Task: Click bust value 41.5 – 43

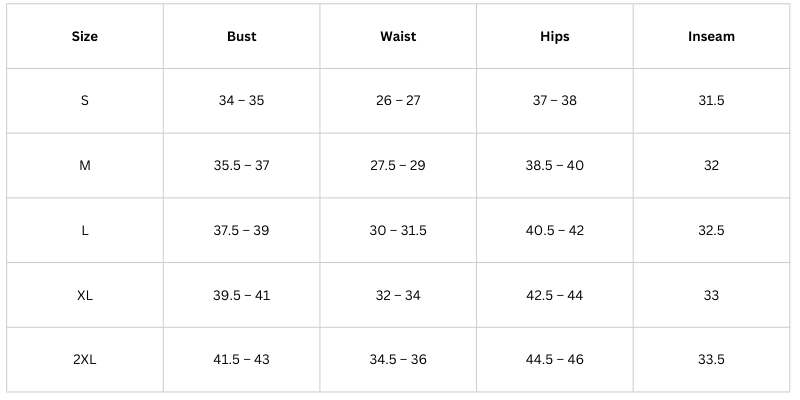Action: tap(241, 360)
